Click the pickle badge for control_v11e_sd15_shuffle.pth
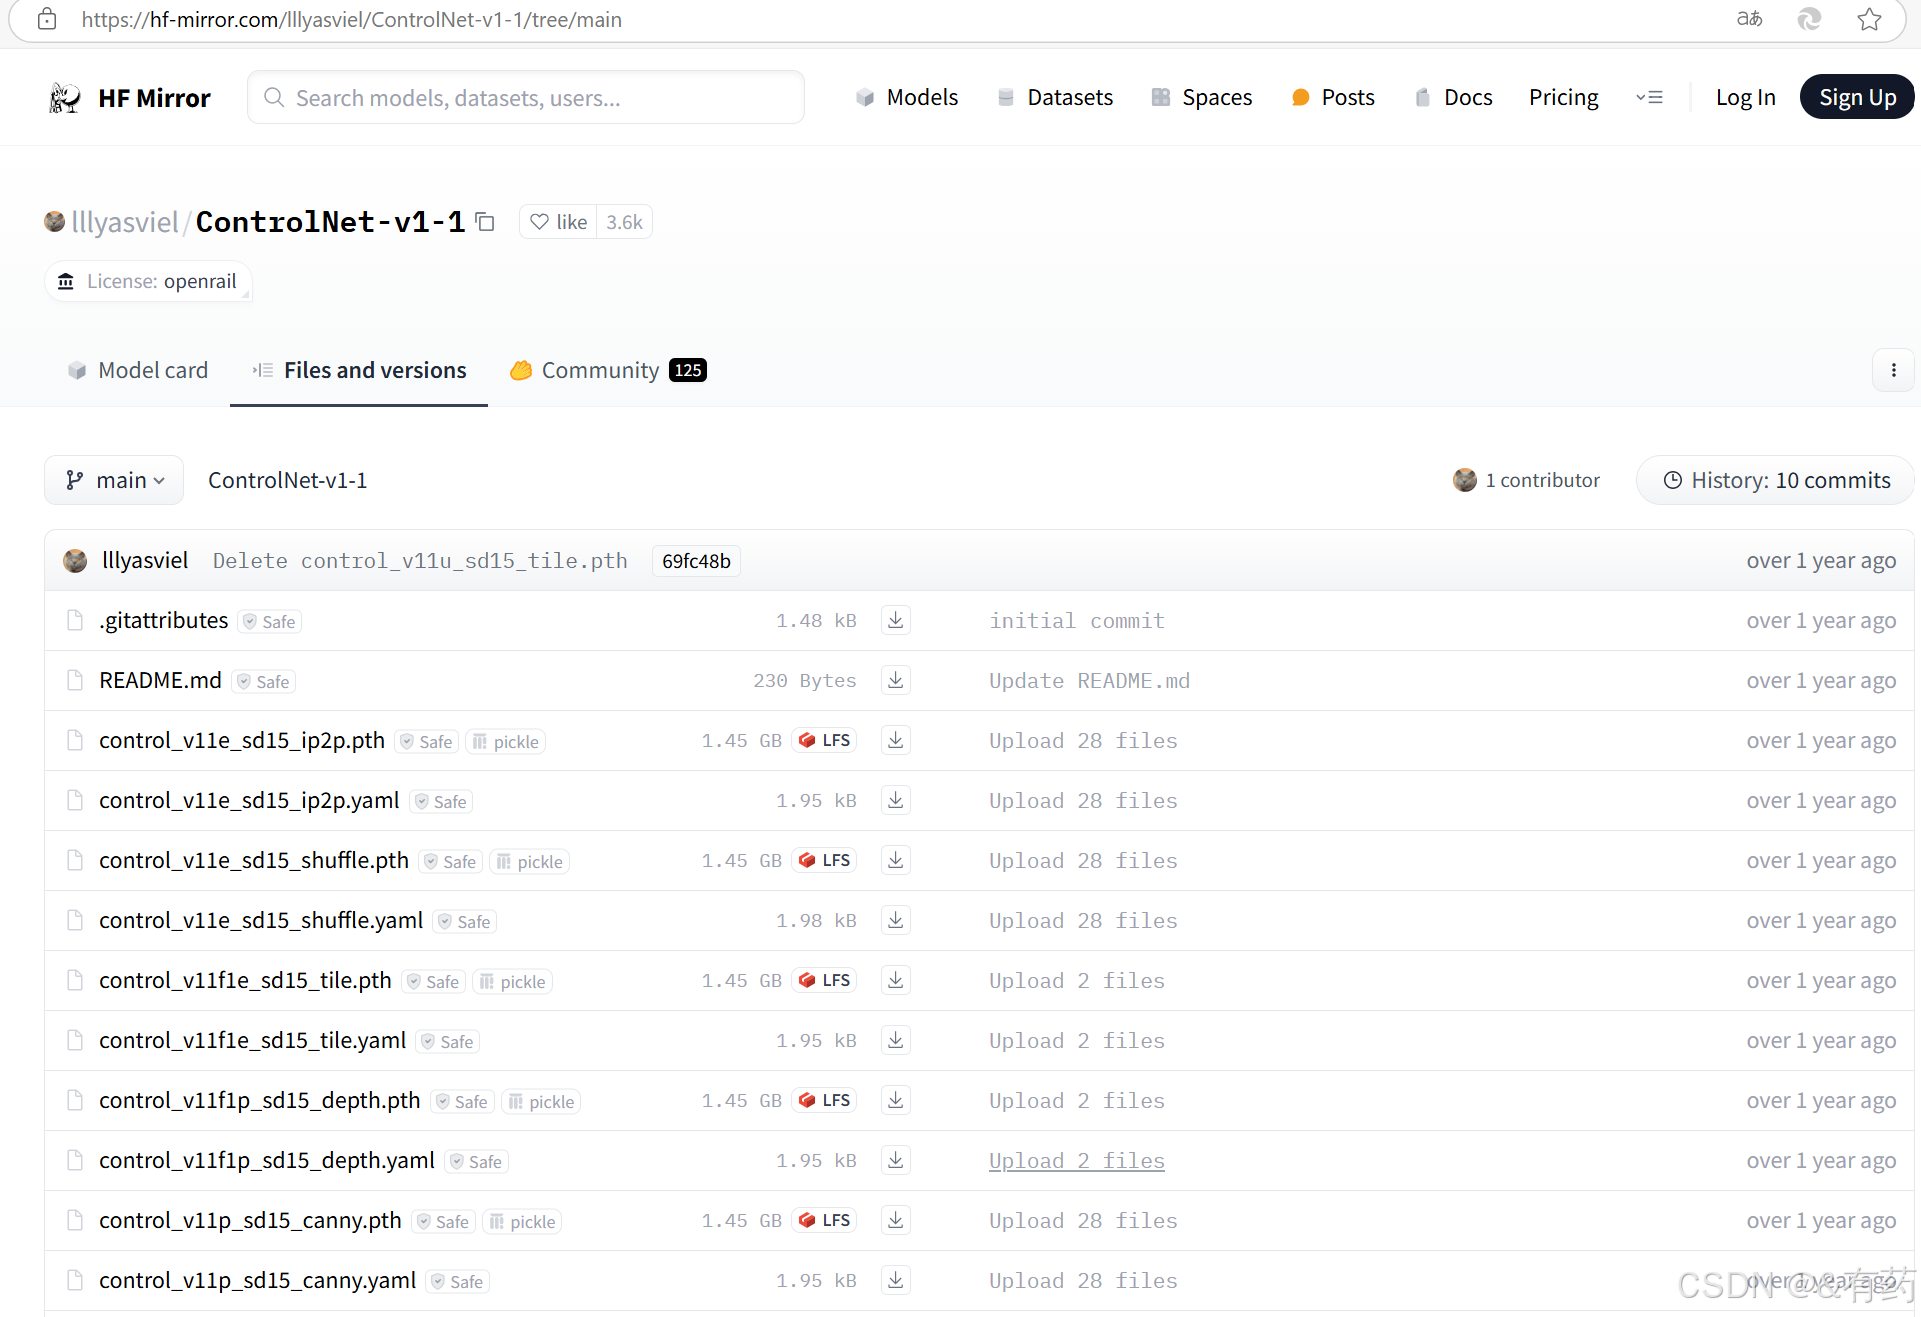Screen dimensions: 1921x1317 point(529,862)
